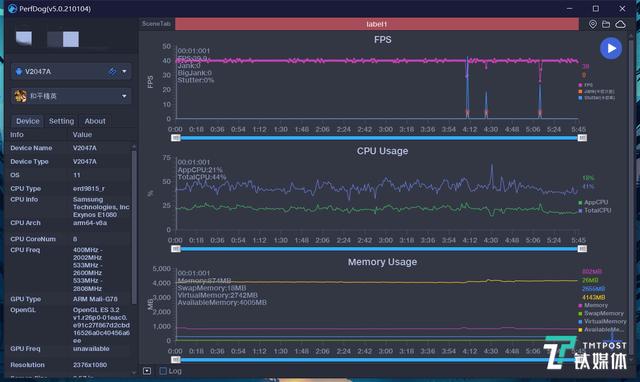Click the user avatar thumbnail

pyautogui.click(x=24, y=38)
